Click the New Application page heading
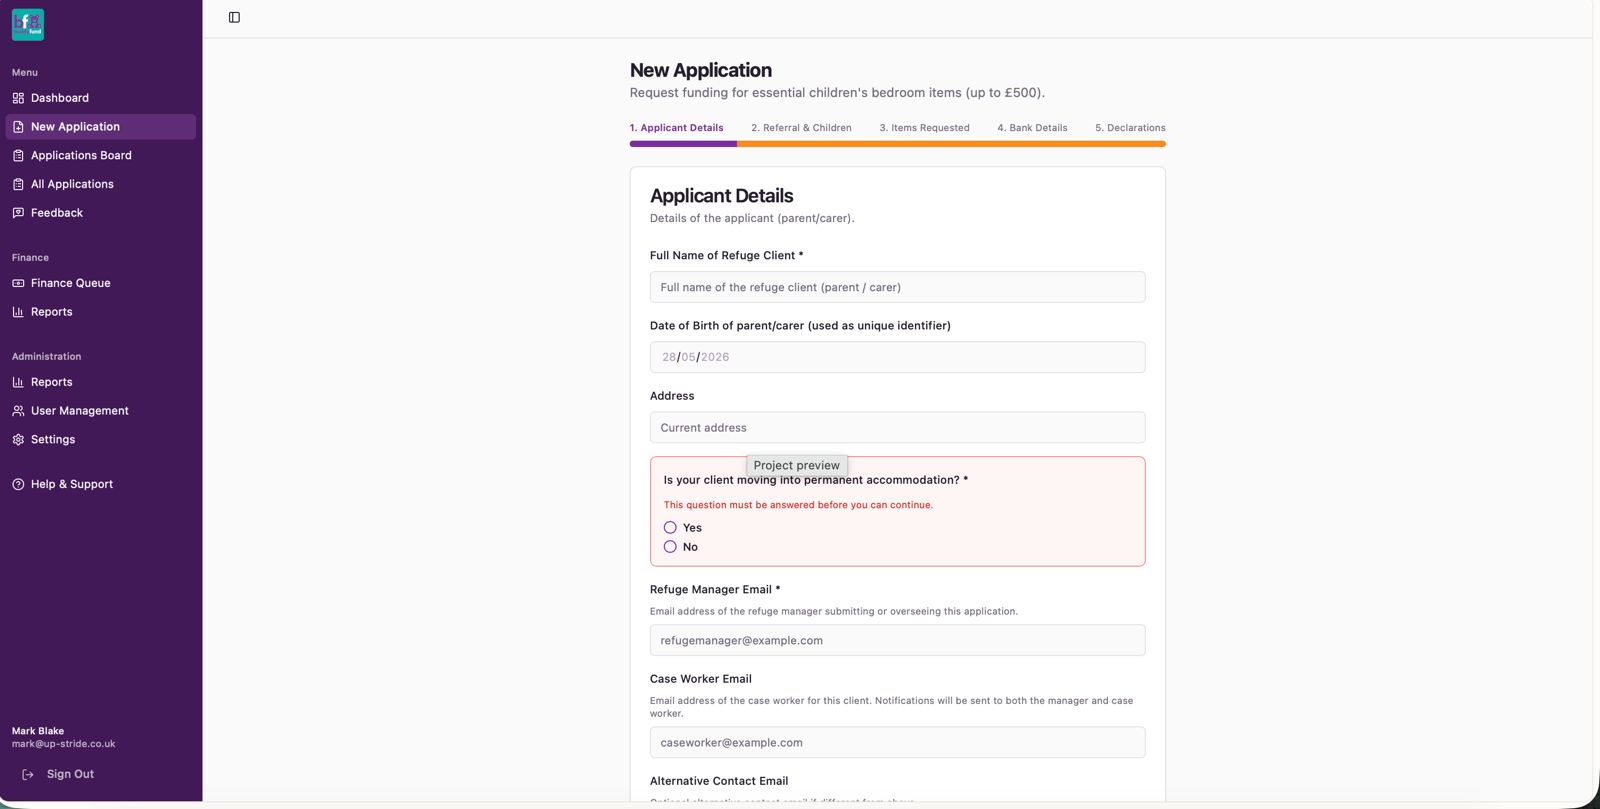 (701, 70)
